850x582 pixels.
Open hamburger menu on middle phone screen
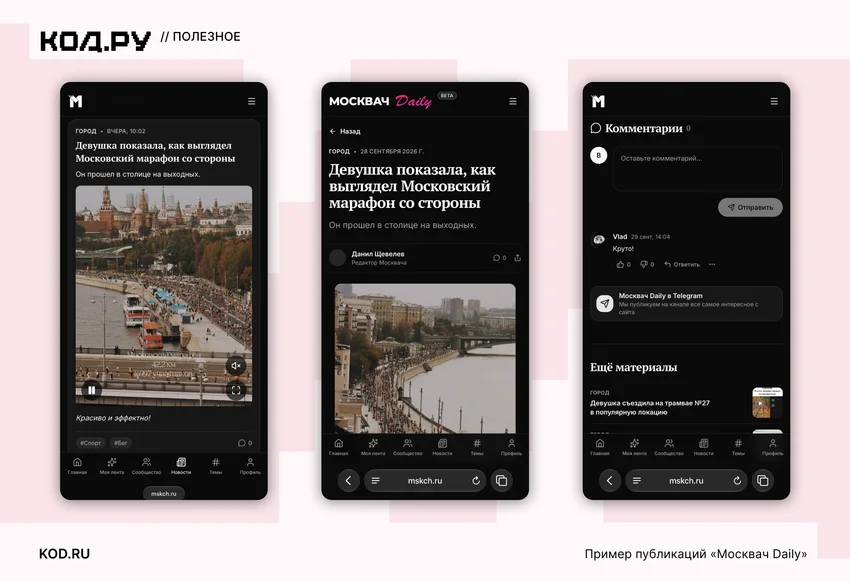pos(513,101)
